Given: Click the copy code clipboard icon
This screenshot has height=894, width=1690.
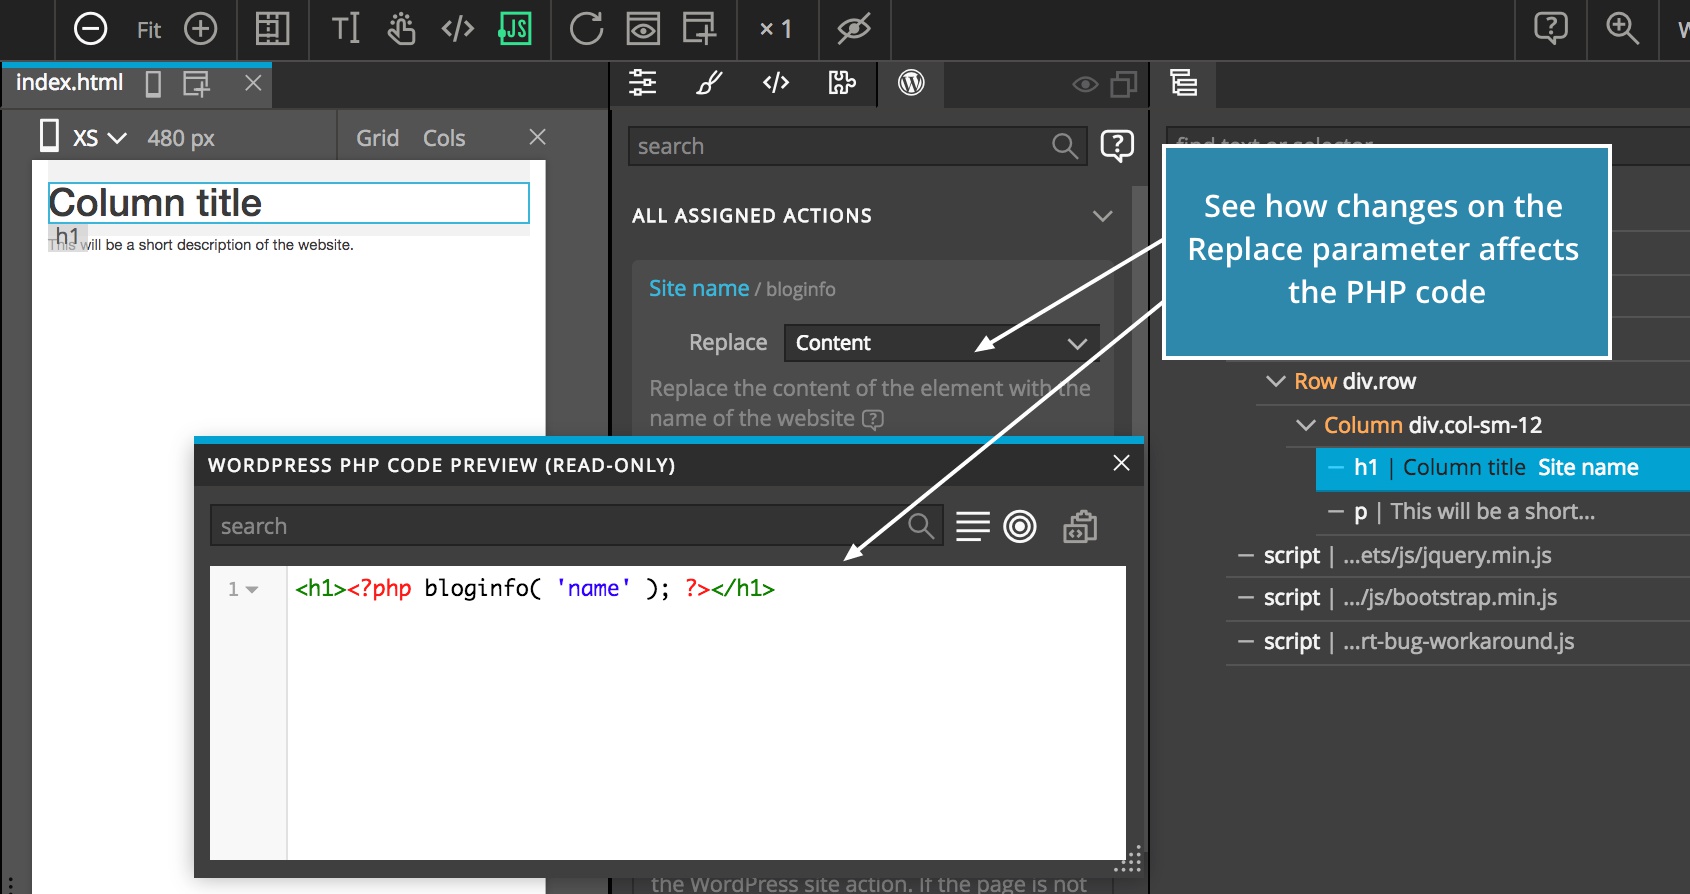Looking at the screenshot, I should (1080, 526).
